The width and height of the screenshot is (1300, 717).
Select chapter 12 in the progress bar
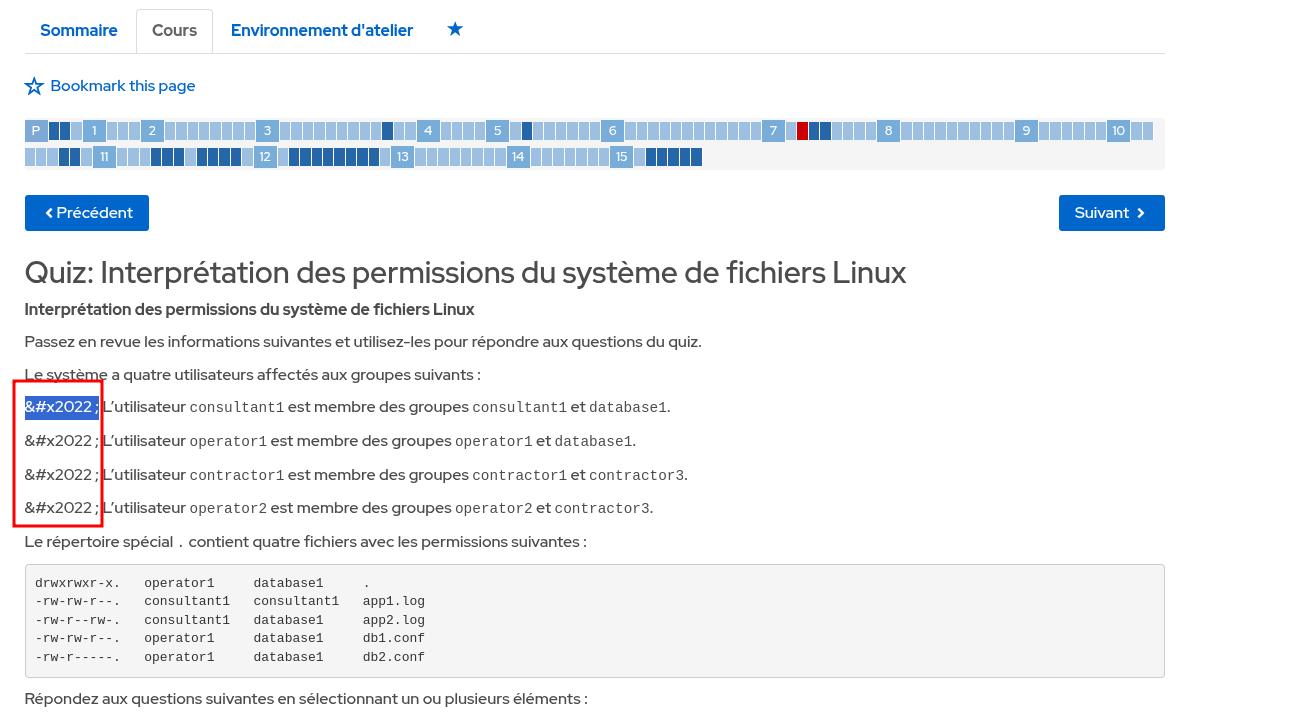265,157
